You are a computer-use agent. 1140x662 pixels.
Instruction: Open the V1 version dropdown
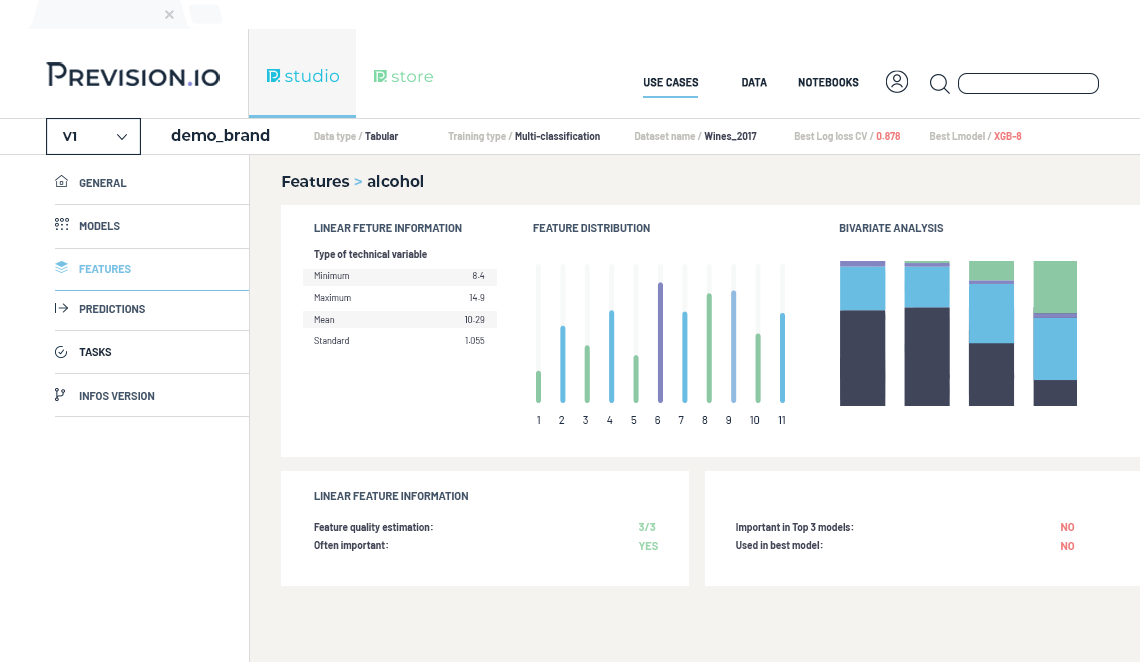94,137
